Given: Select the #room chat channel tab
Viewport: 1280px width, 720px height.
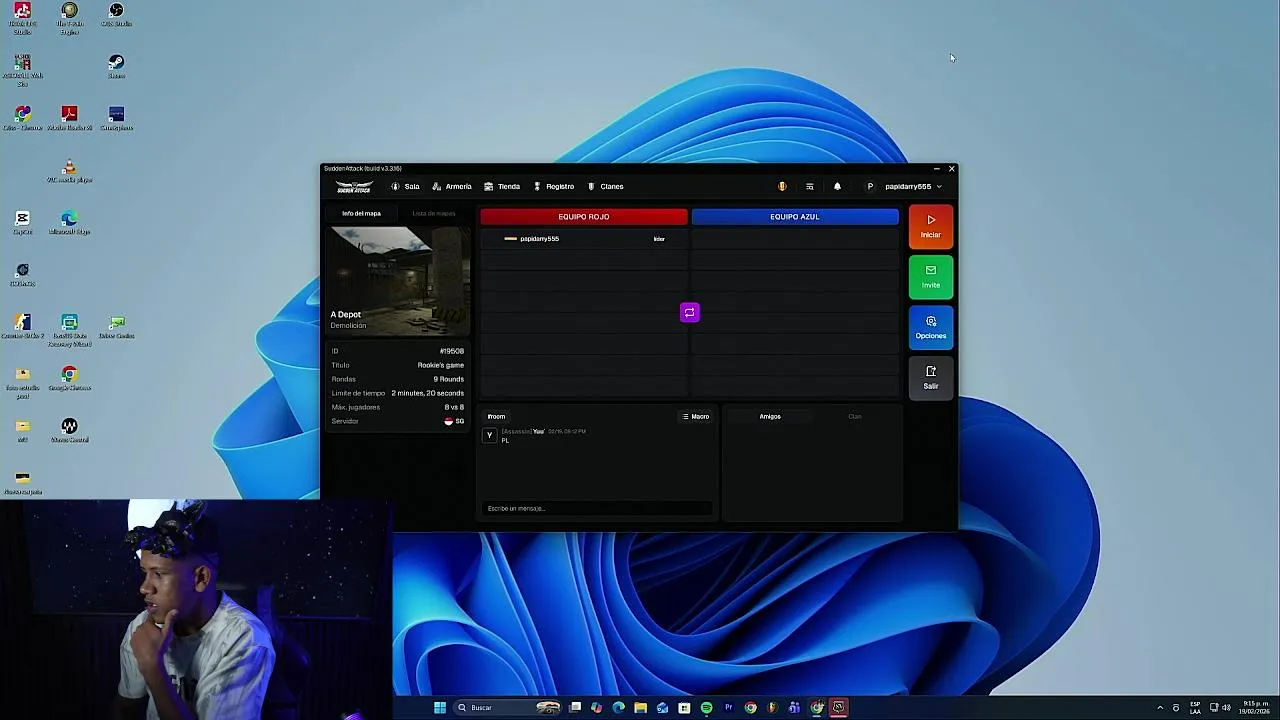Looking at the screenshot, I should click(496, 416).
